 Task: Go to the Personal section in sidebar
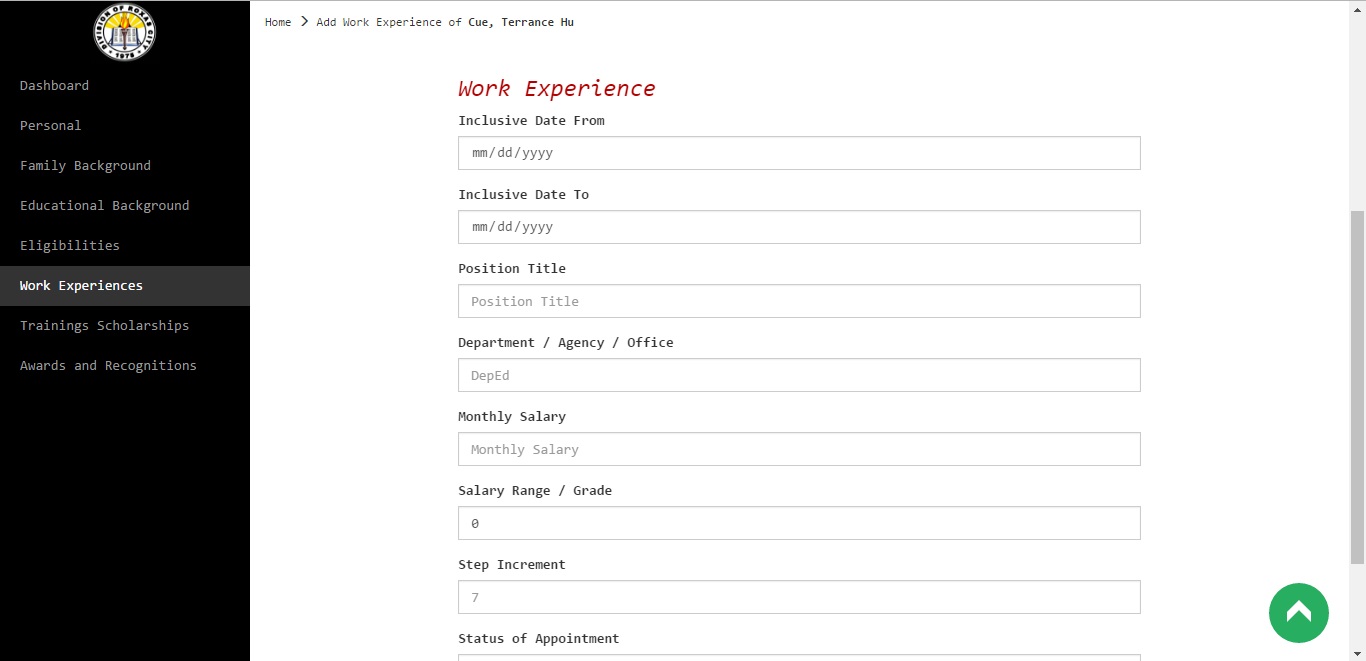point(51,126)
